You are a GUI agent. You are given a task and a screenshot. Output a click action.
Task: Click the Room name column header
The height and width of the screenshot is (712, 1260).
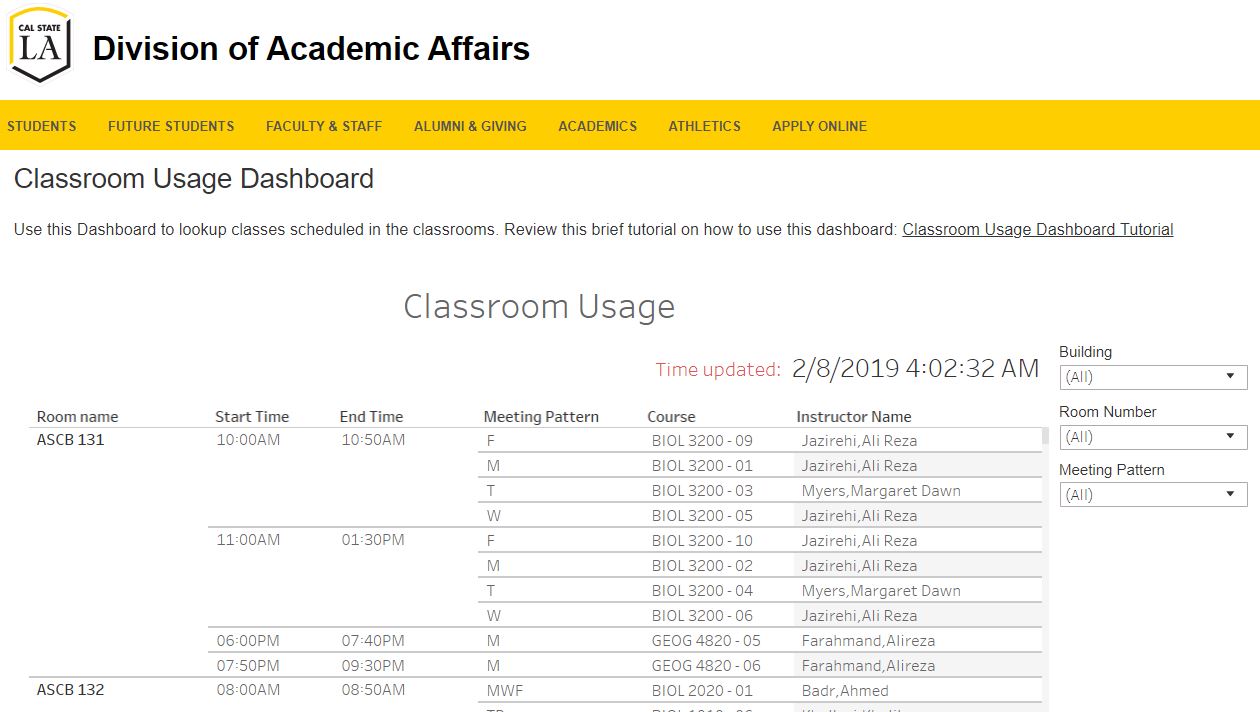pyautogui.click(x=77, y=417)
